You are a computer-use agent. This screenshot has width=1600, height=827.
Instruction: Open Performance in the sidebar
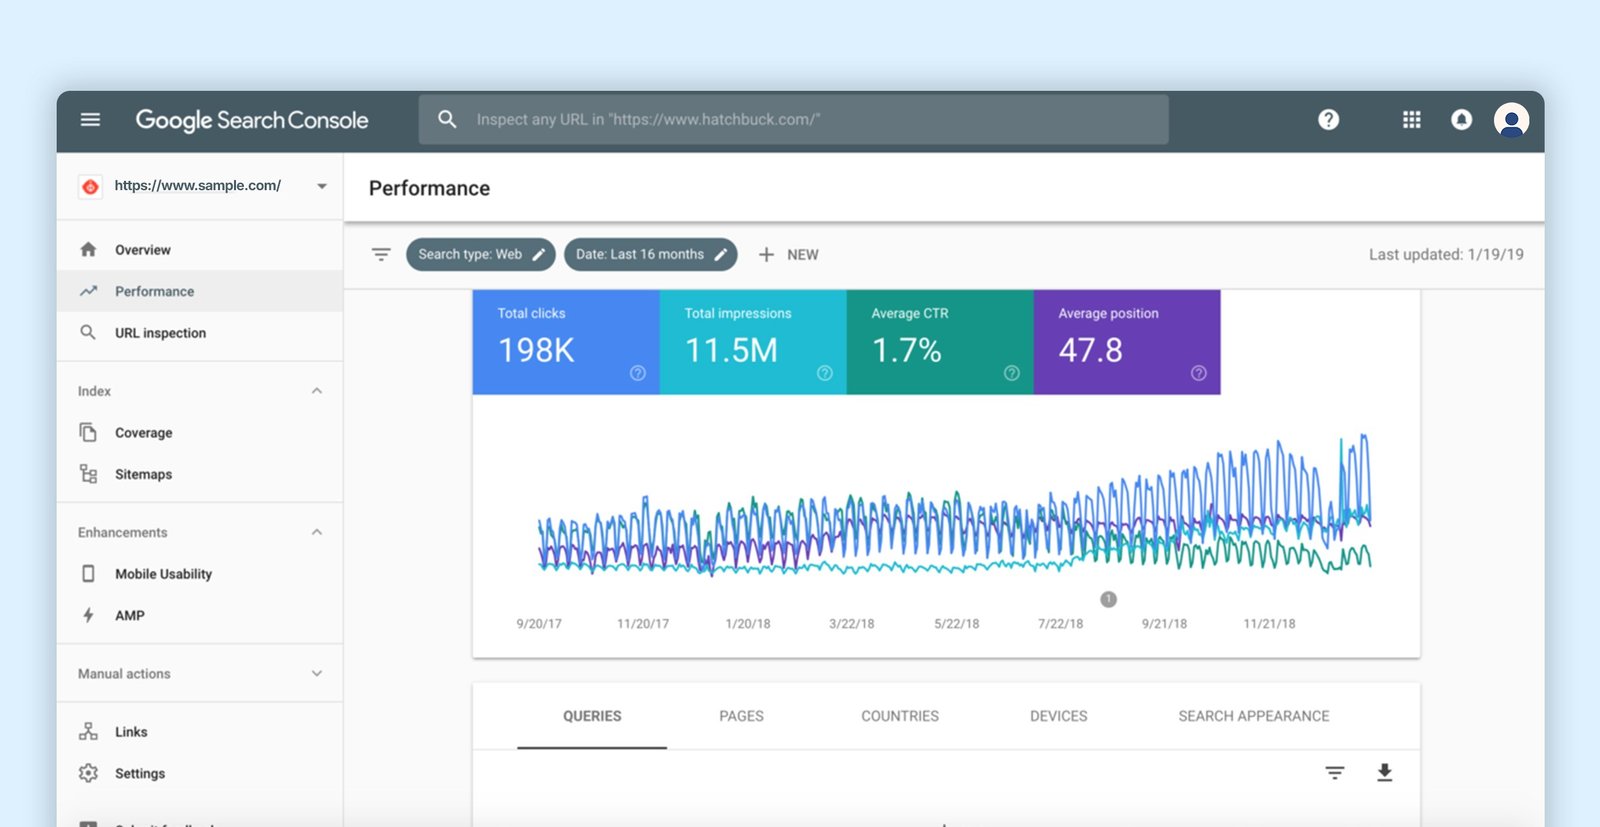(200, 291)
